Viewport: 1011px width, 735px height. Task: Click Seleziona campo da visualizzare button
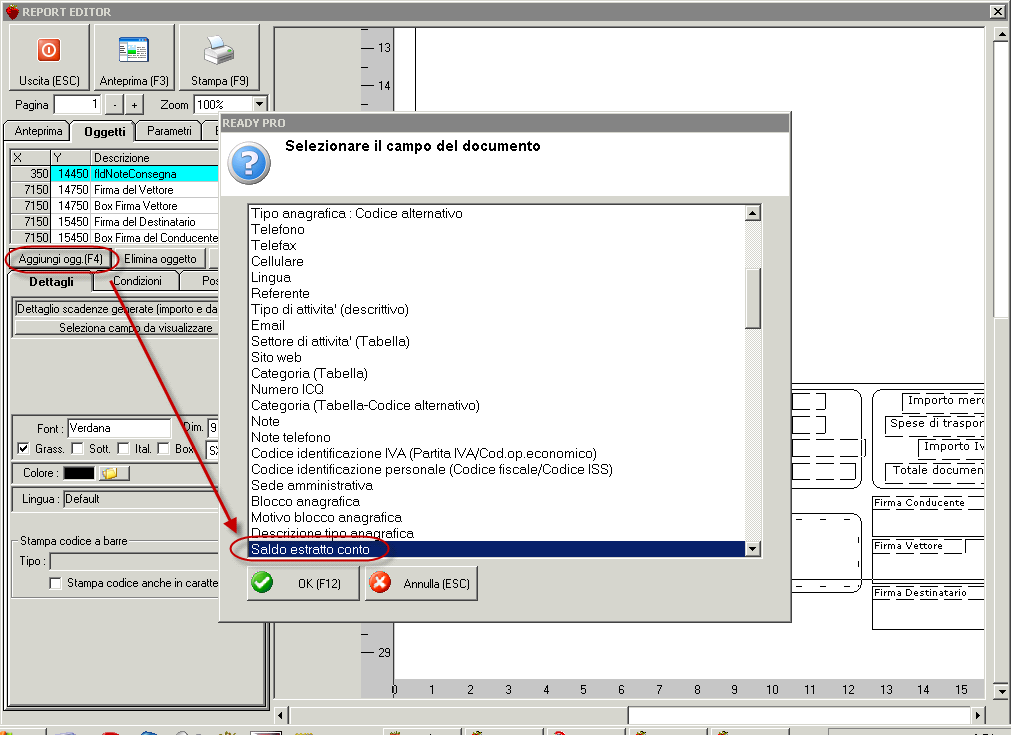pyautogui.click(x=116, y=328)
